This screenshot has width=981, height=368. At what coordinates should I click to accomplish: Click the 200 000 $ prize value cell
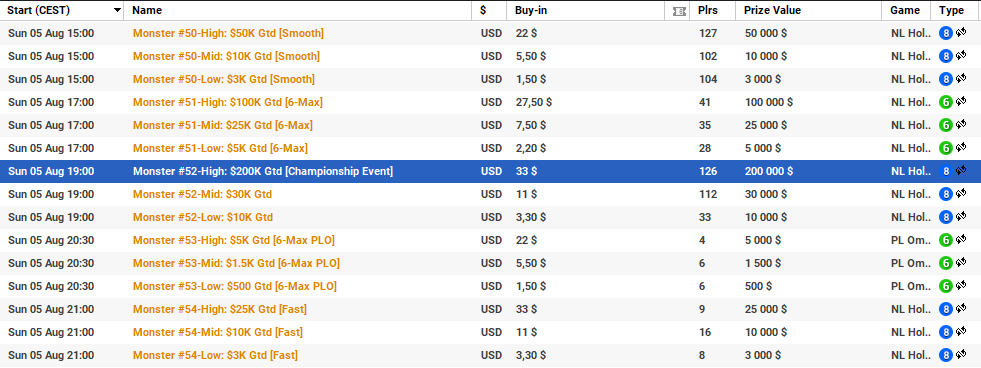(x=769, y=171)
